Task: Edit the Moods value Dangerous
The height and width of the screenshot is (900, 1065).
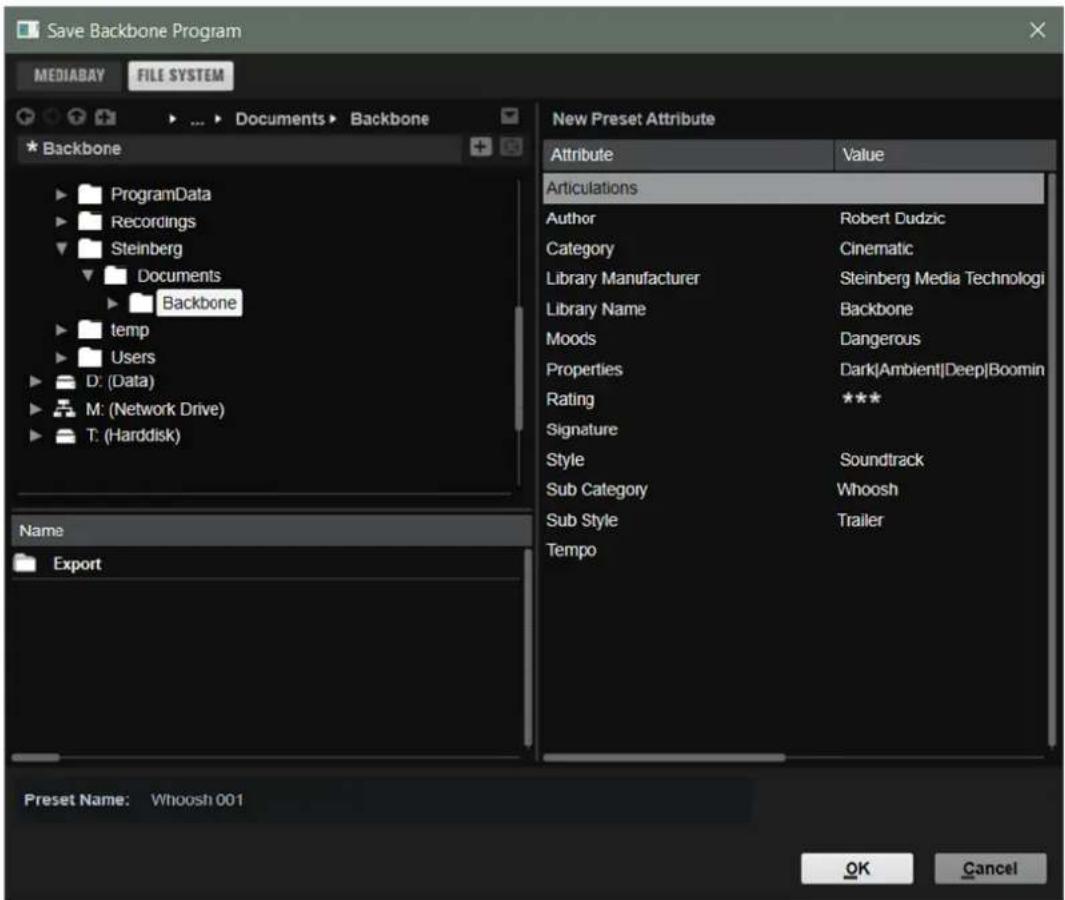Action: (880, 339)
